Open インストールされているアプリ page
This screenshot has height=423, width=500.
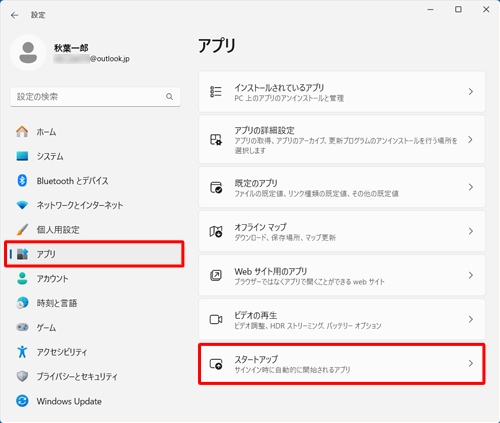[342, 92]
